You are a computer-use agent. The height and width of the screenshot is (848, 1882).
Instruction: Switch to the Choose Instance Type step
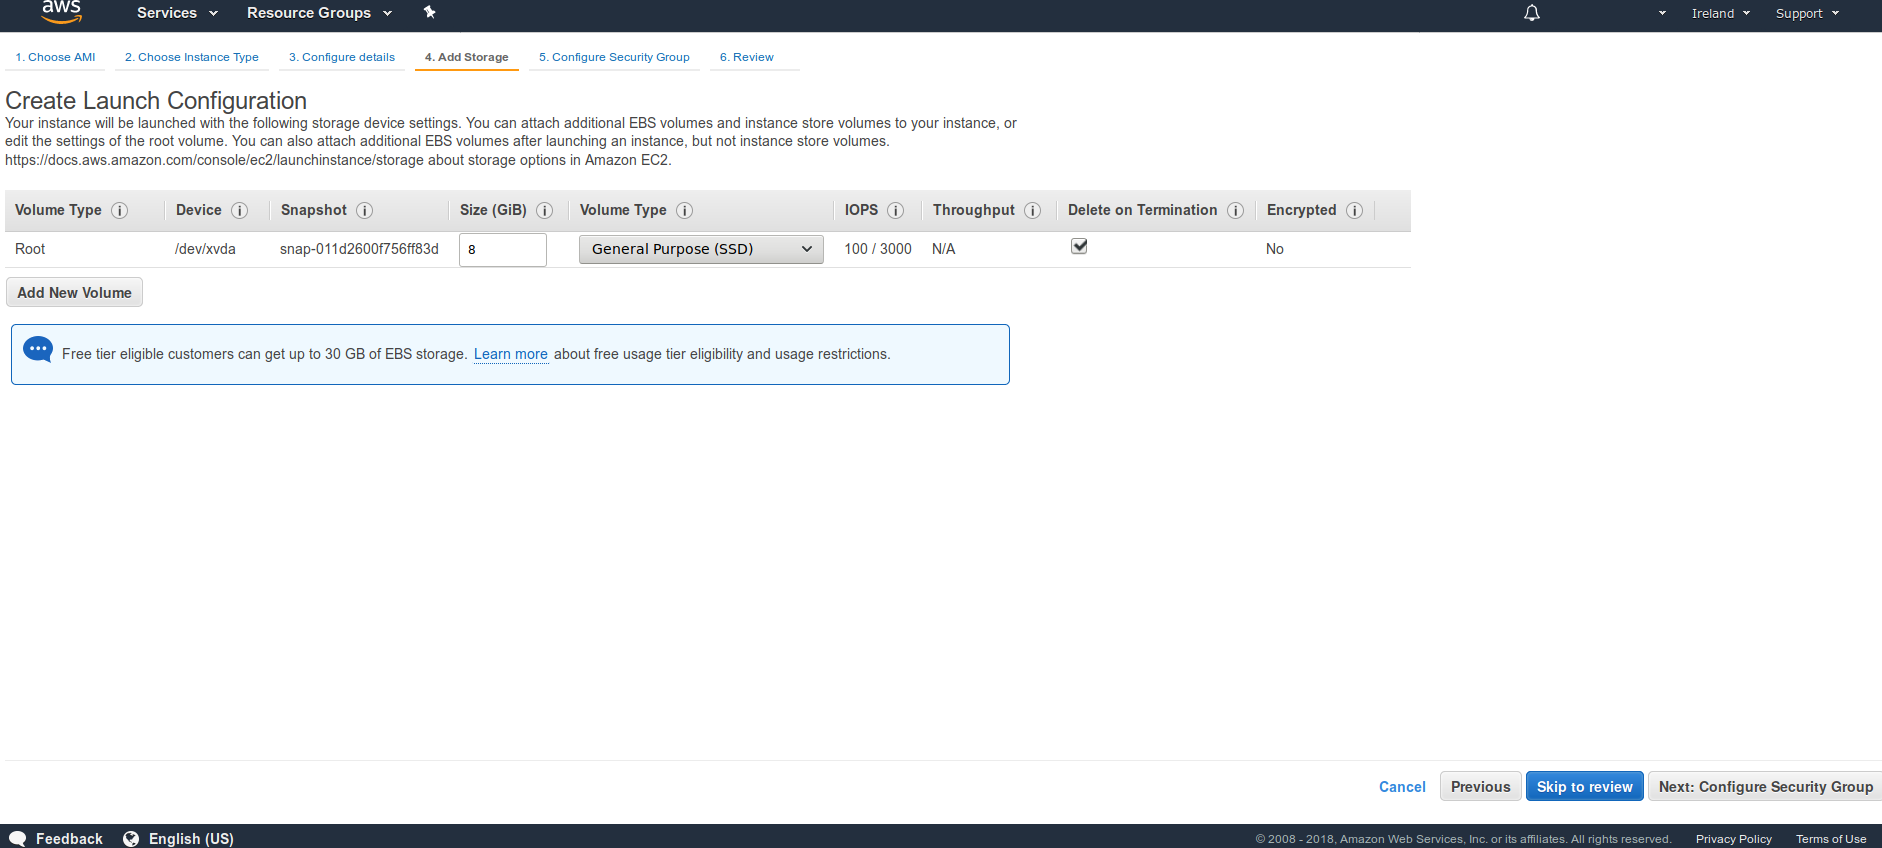[x=192, y=57]
